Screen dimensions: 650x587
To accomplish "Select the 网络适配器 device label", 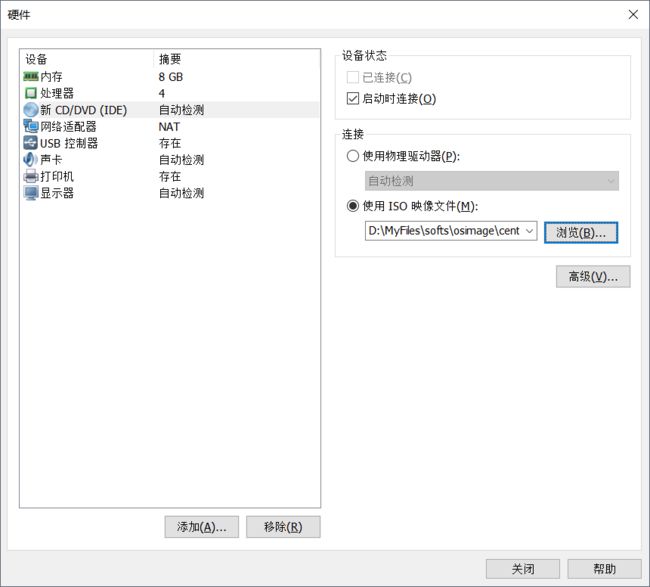I will (x=68, y=126).
